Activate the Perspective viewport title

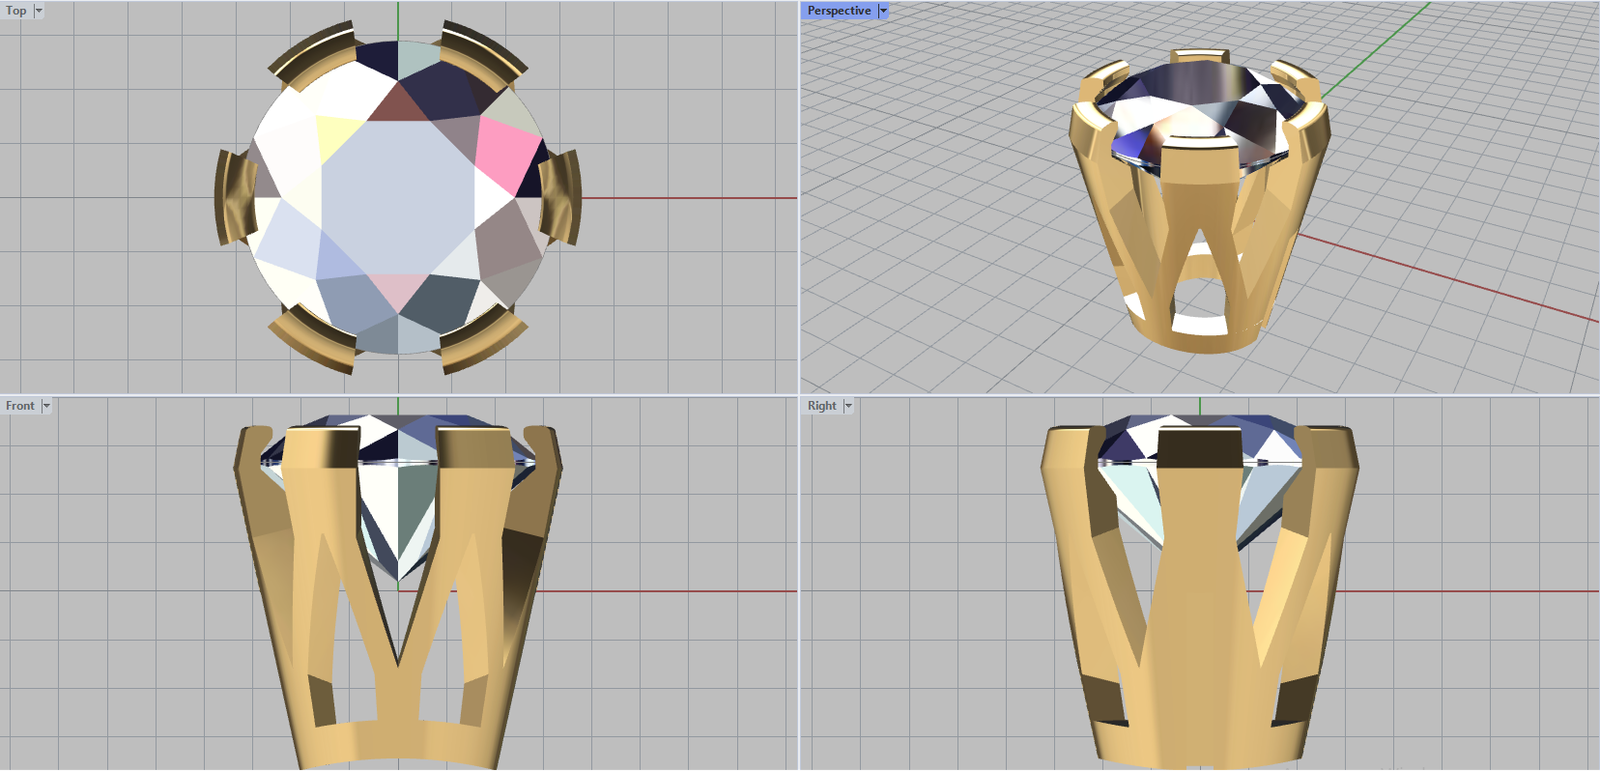pos(838,11)
